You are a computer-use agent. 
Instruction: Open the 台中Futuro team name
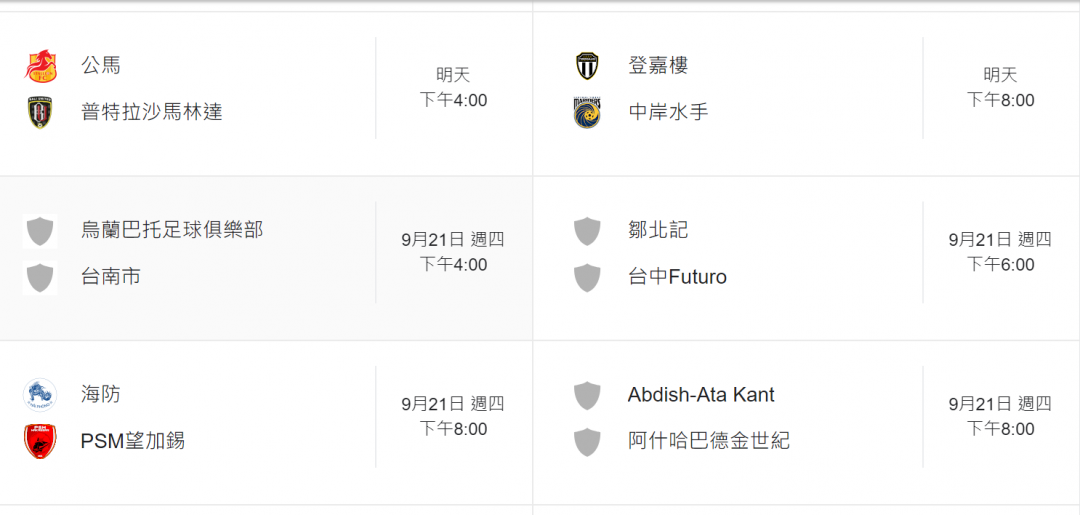coord(677,277)
